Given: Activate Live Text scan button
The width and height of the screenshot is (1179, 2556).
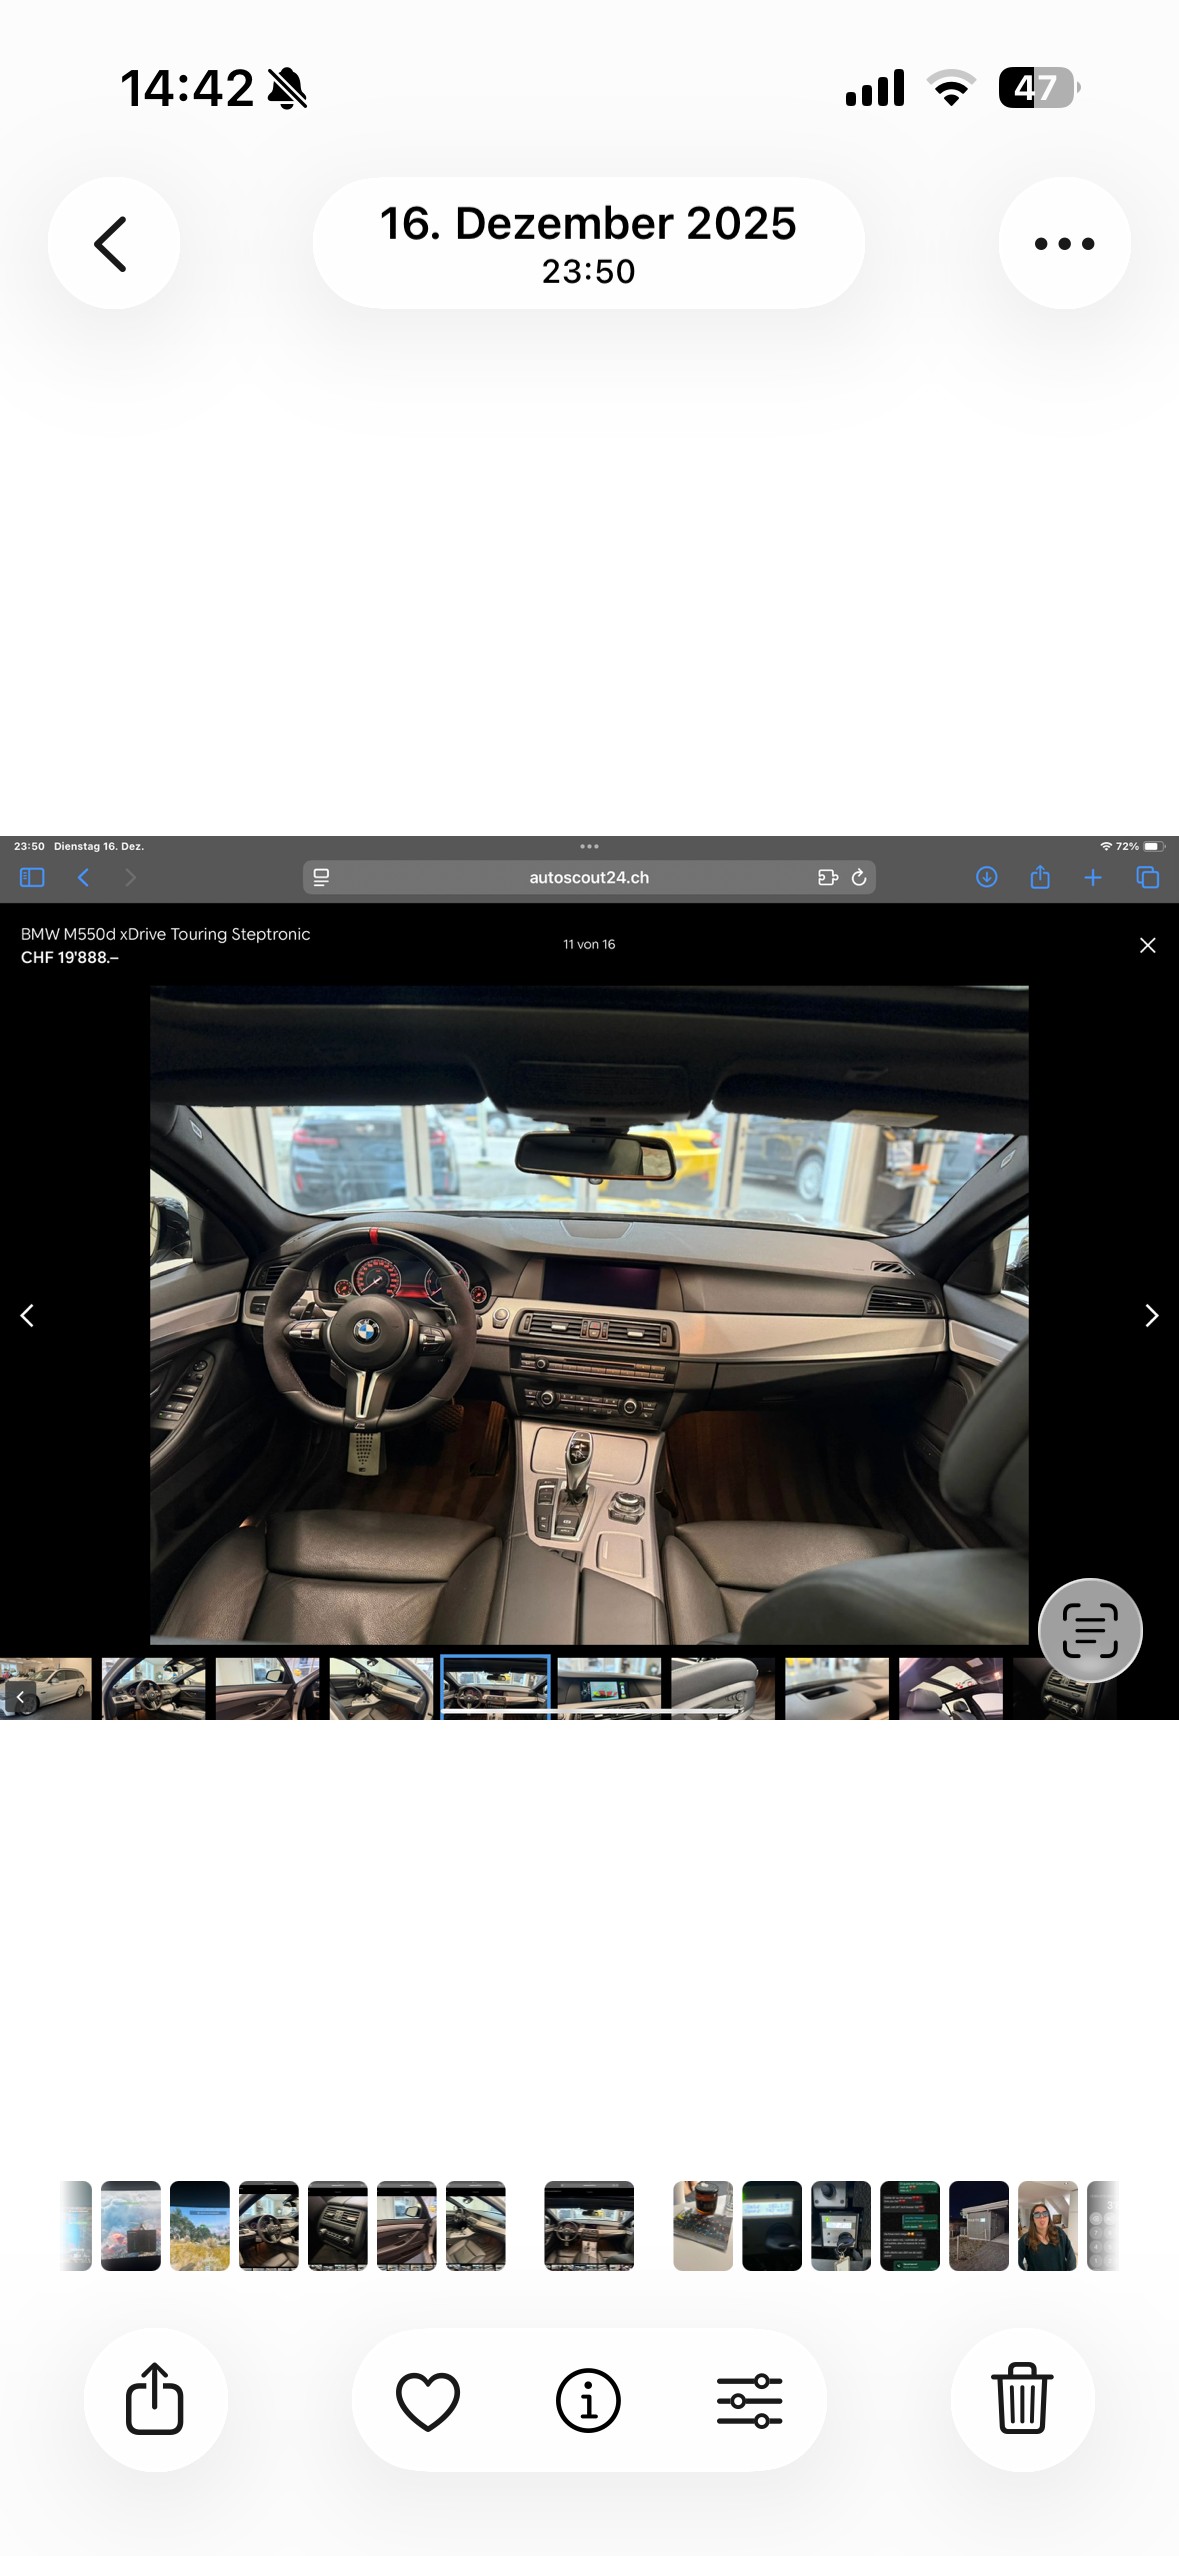Looking at the screenshot, I should pyautogui.click(x=1090, y=1630).
